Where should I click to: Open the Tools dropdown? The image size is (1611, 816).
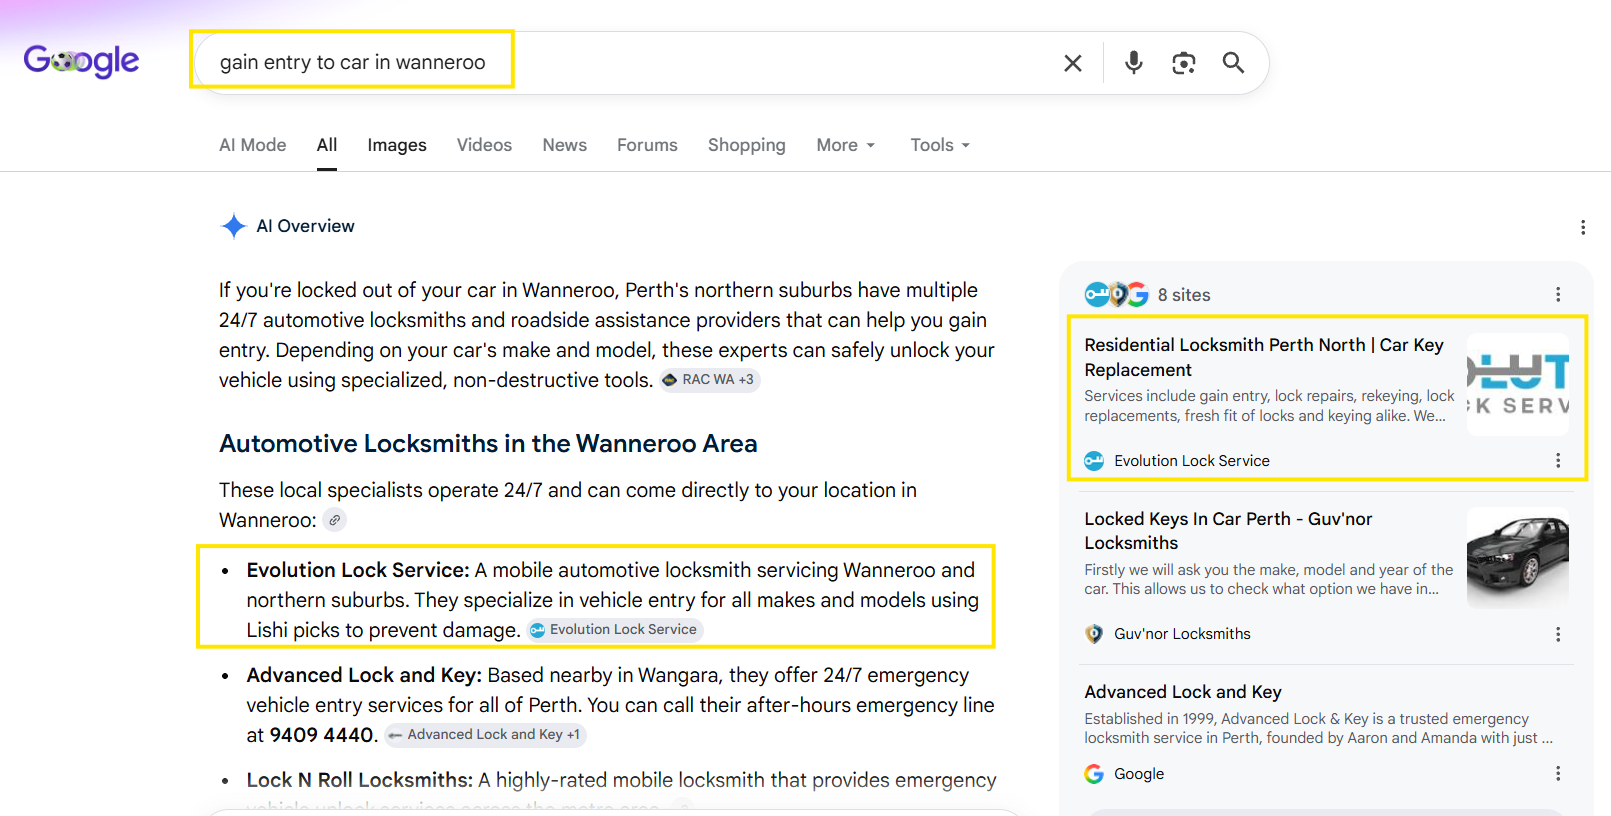click(940, 145)
